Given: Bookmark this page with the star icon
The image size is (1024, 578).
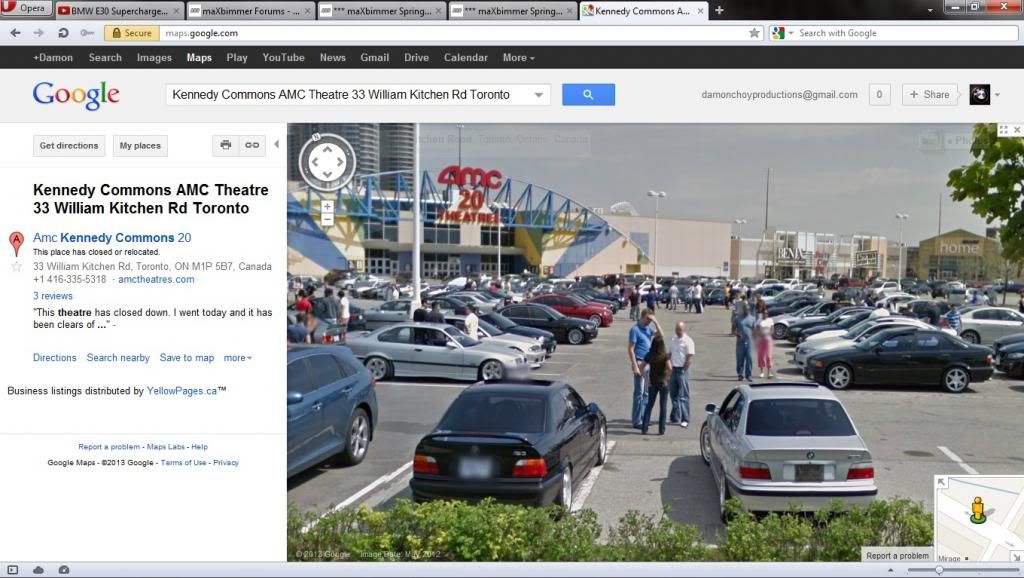Looking at the screenshot, I should point(754,33).
